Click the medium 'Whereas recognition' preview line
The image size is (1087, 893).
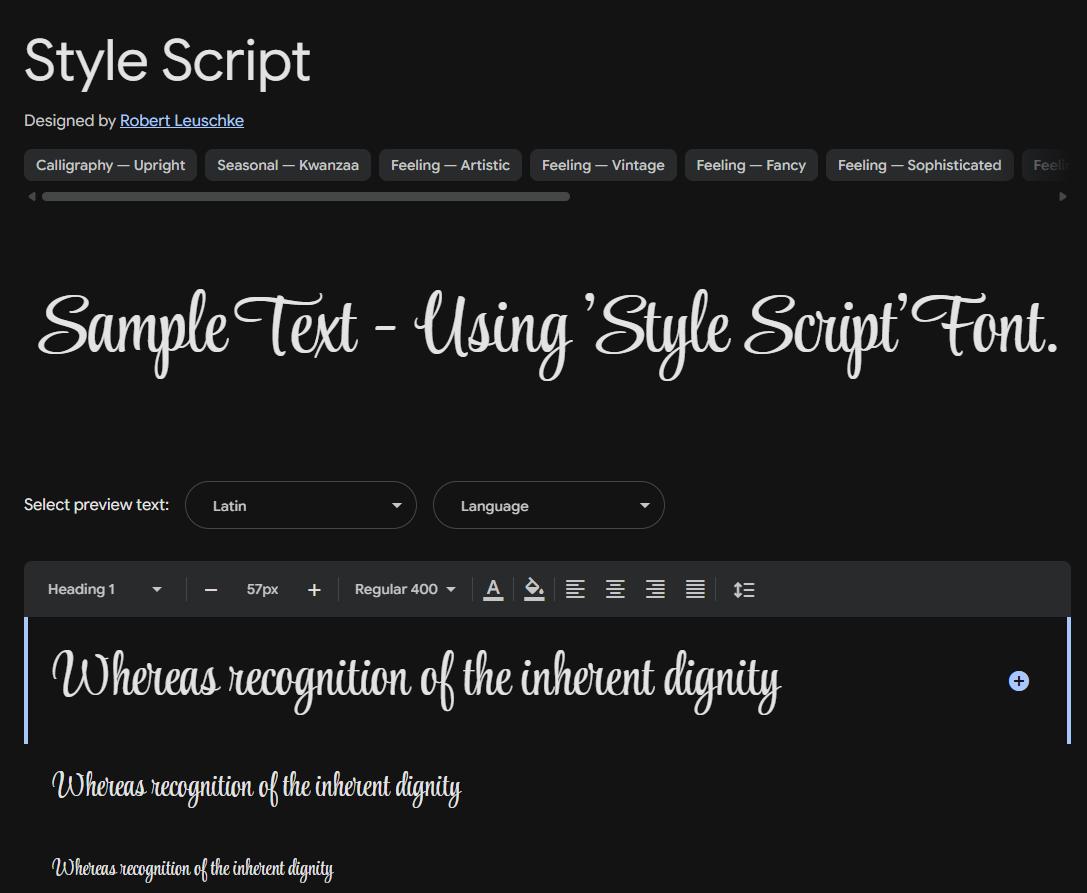(256, 788)
